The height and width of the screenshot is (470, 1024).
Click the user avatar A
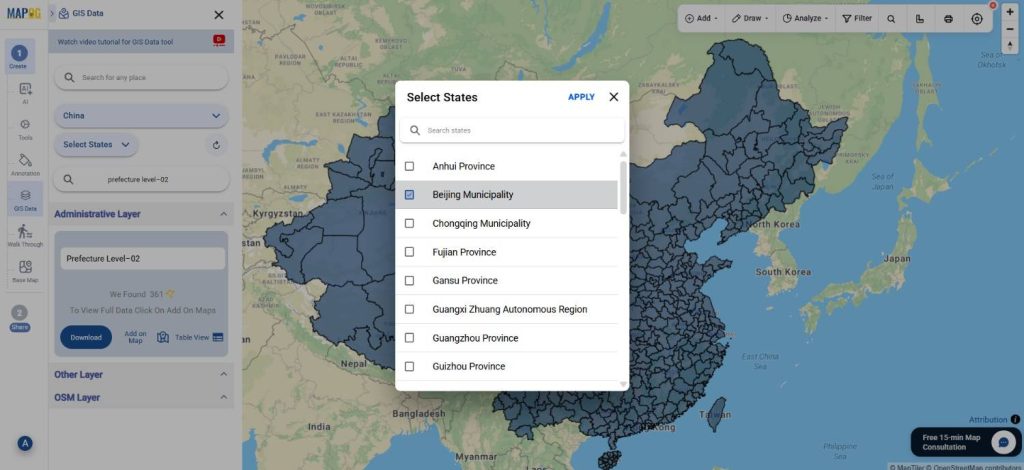(25, 443)
